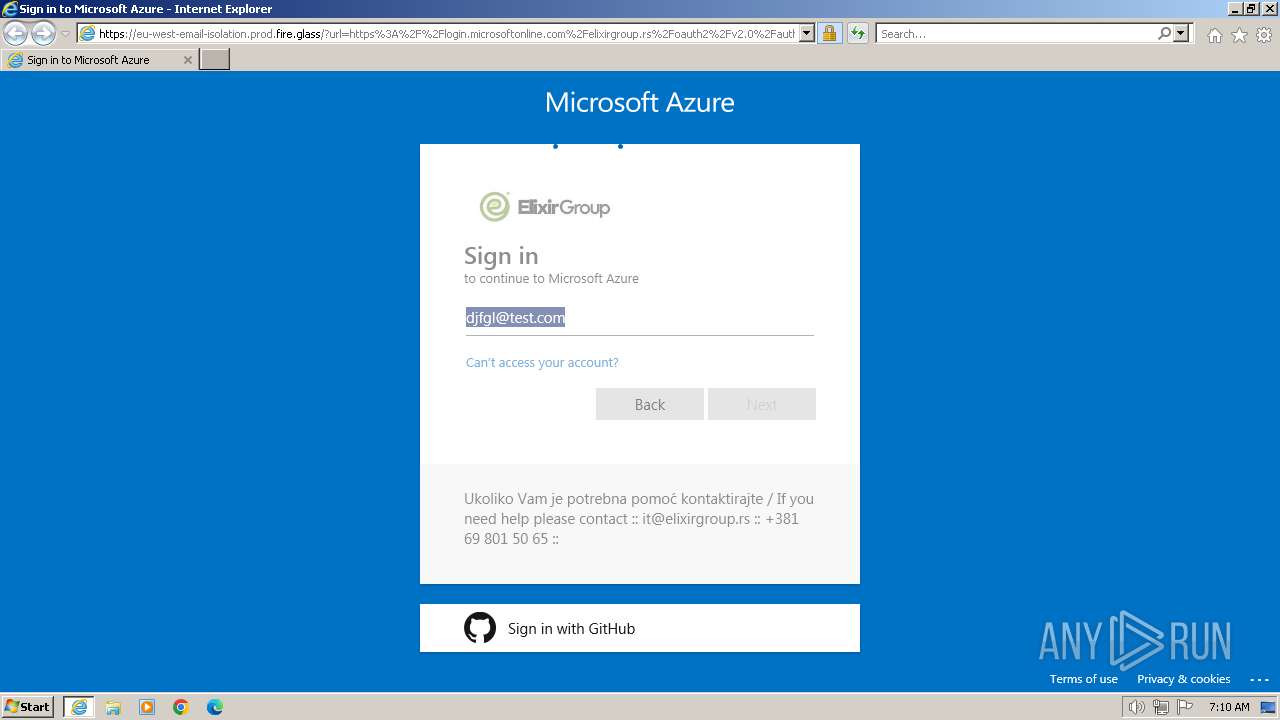The height and width of the screenshot is (720, 1280).
Task: Open the security lock icon report
Action: pos(829,34)
